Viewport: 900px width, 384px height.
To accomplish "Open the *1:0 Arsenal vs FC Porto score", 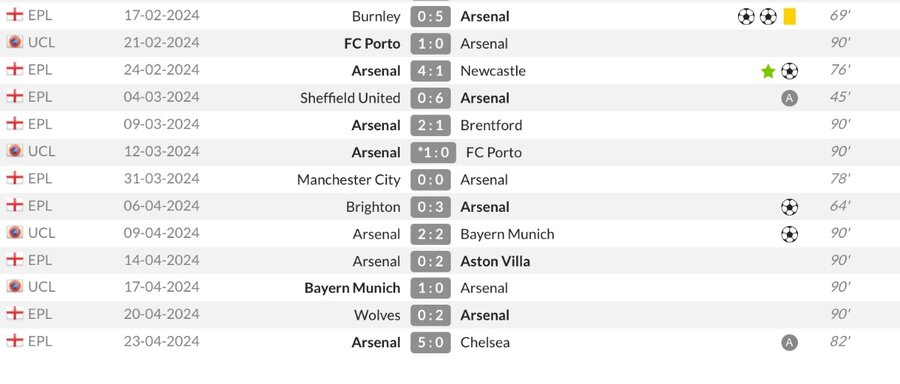I will pyautogui.click(x=433, y=153).
